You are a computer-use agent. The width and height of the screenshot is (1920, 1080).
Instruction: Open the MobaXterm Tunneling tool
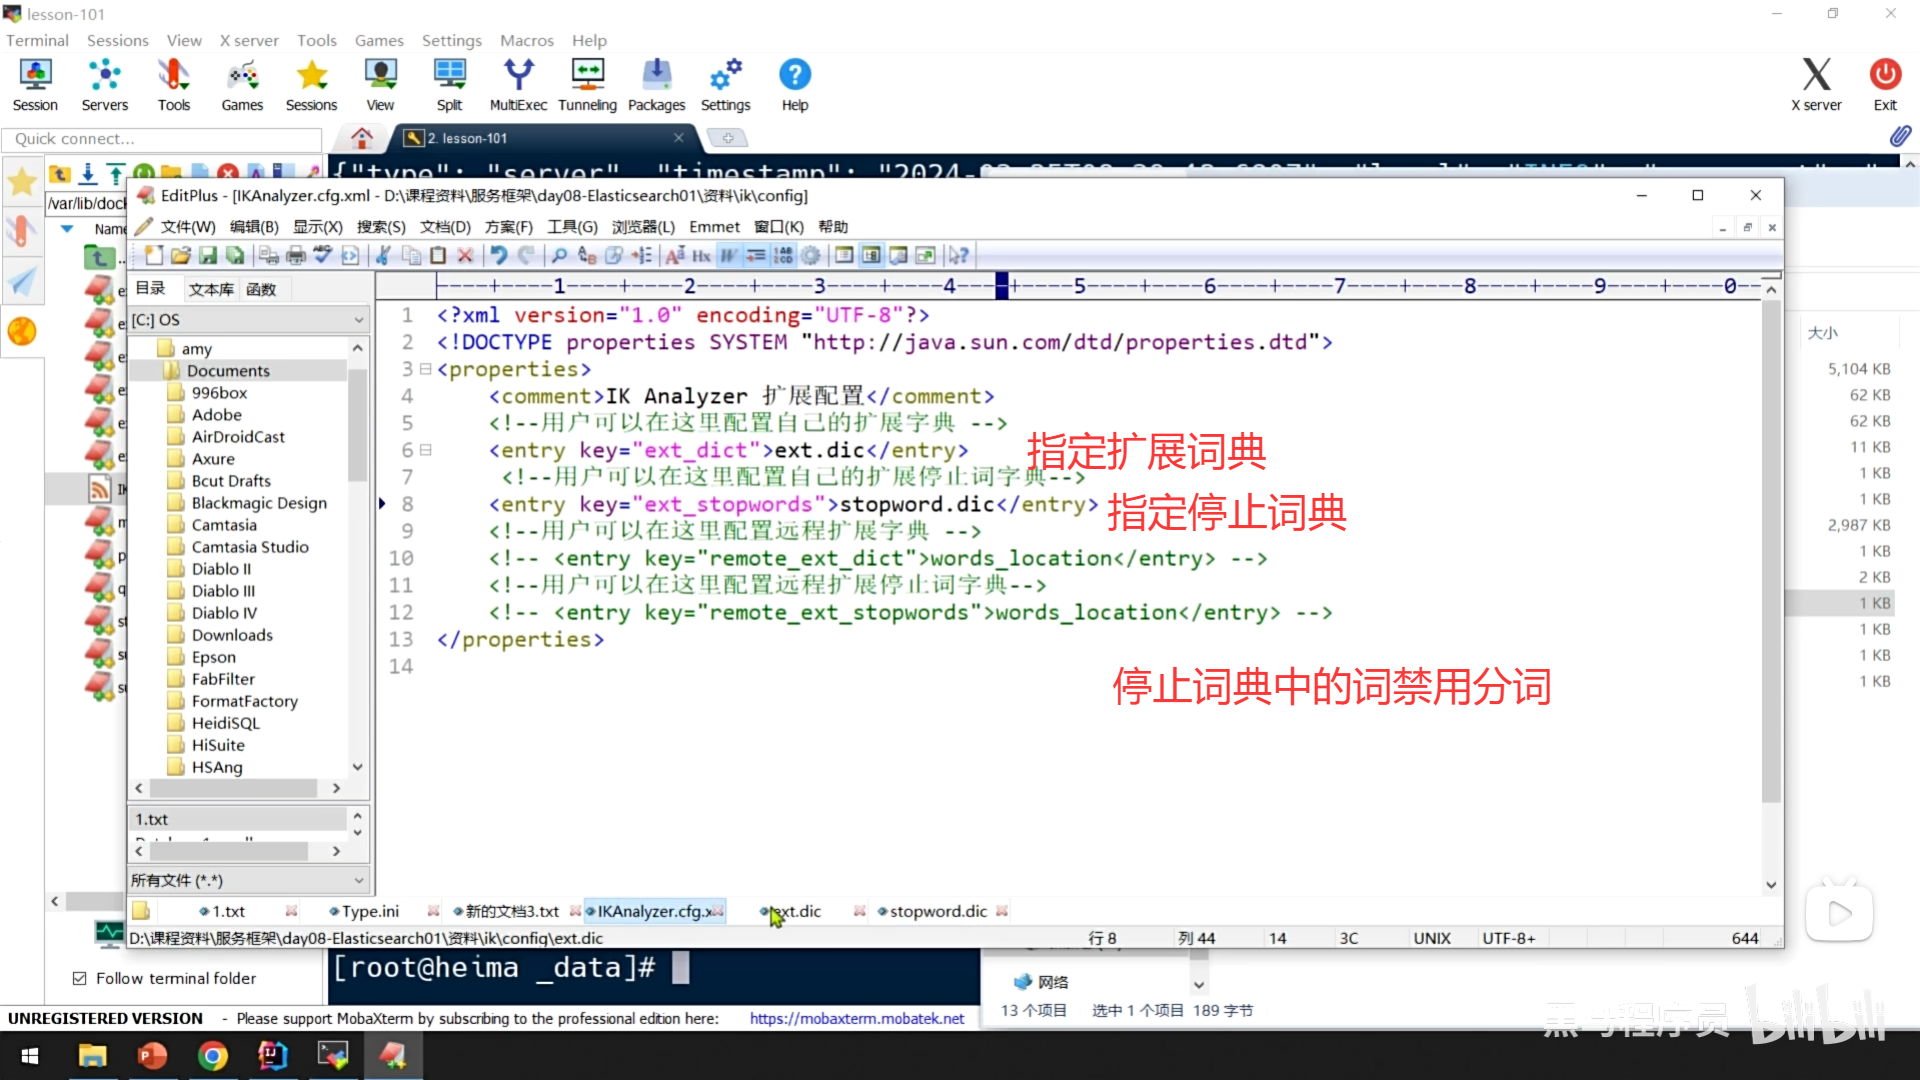pos(587,85)
